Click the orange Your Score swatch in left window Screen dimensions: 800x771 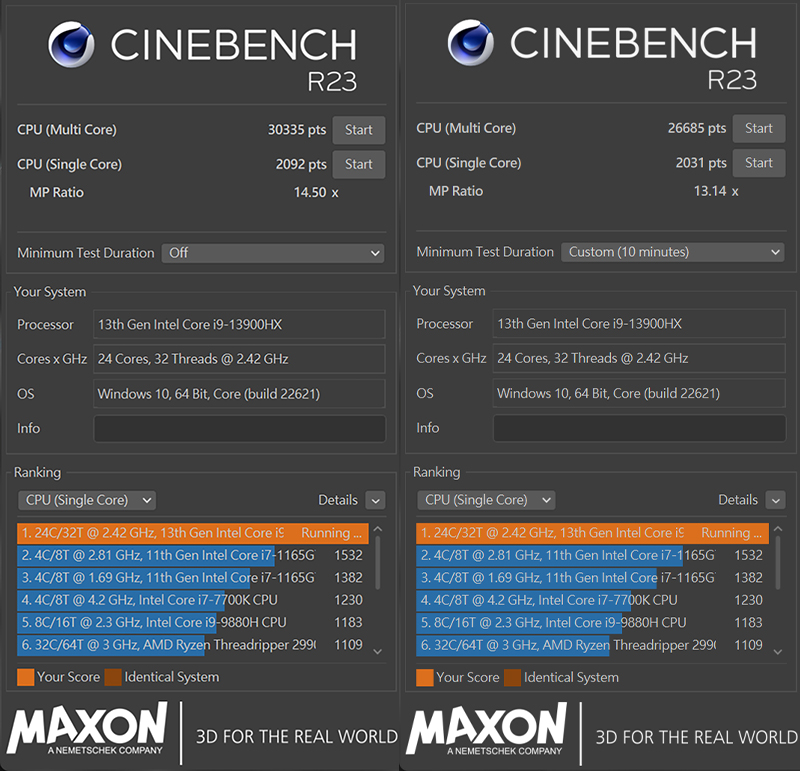click(26, 677)
